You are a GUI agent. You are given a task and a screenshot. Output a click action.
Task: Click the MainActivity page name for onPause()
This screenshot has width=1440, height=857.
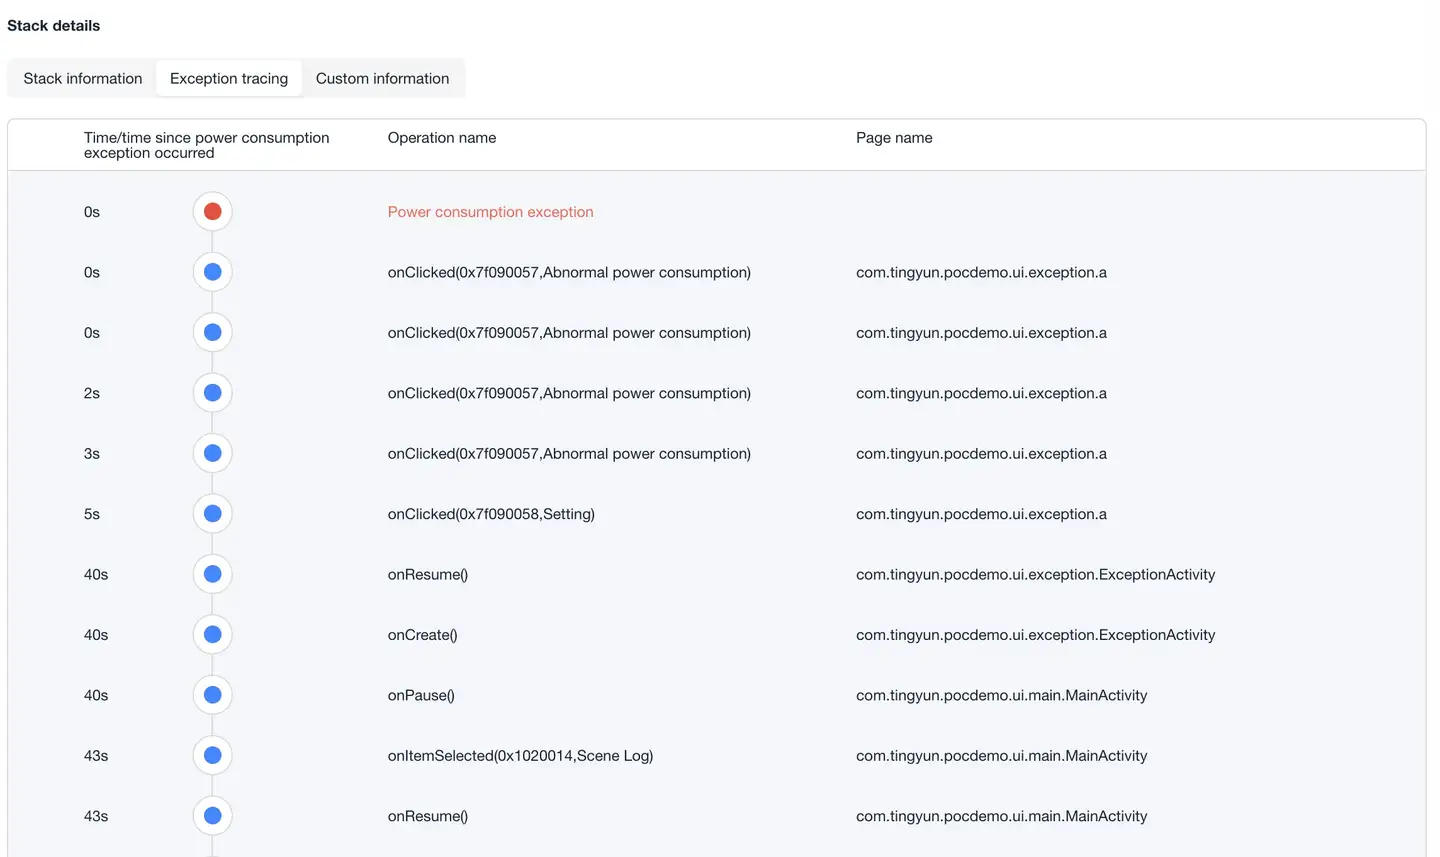[x=1001, y=695]
